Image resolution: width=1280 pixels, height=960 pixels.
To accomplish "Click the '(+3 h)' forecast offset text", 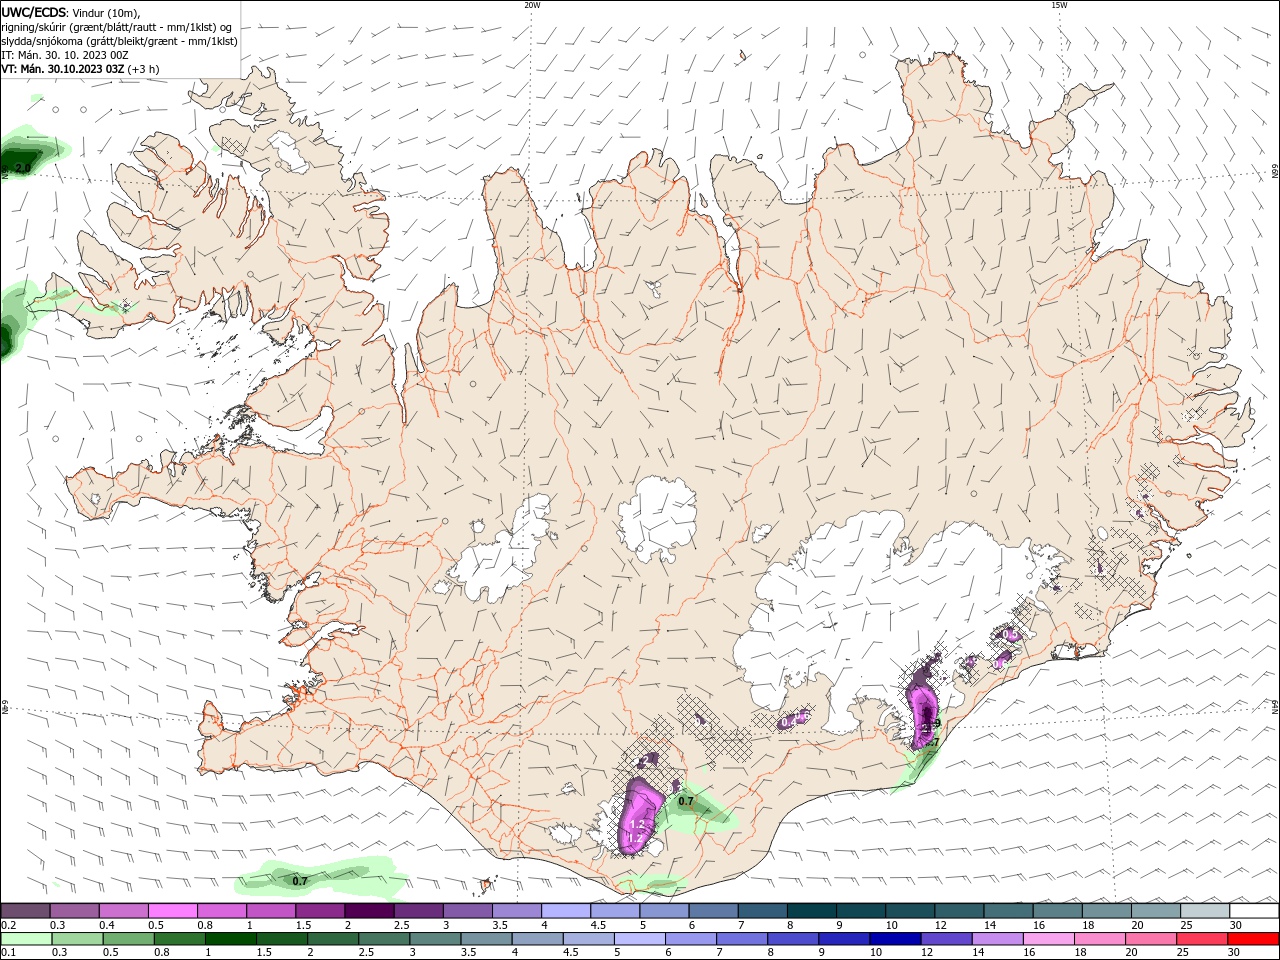I will pyautogui.click(x=143, y=69).
